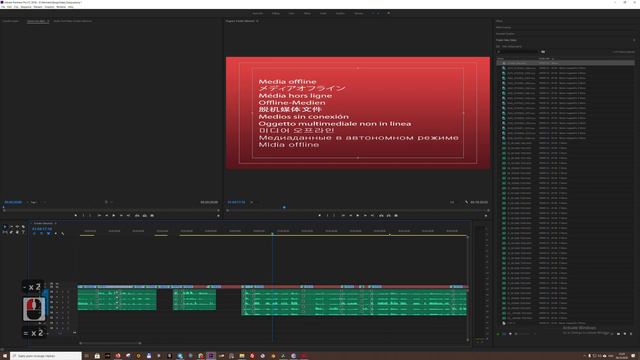Open Program monitor playback resolution dropdown
The width and height of the screenshot is (640, 360).
point(452,202)
